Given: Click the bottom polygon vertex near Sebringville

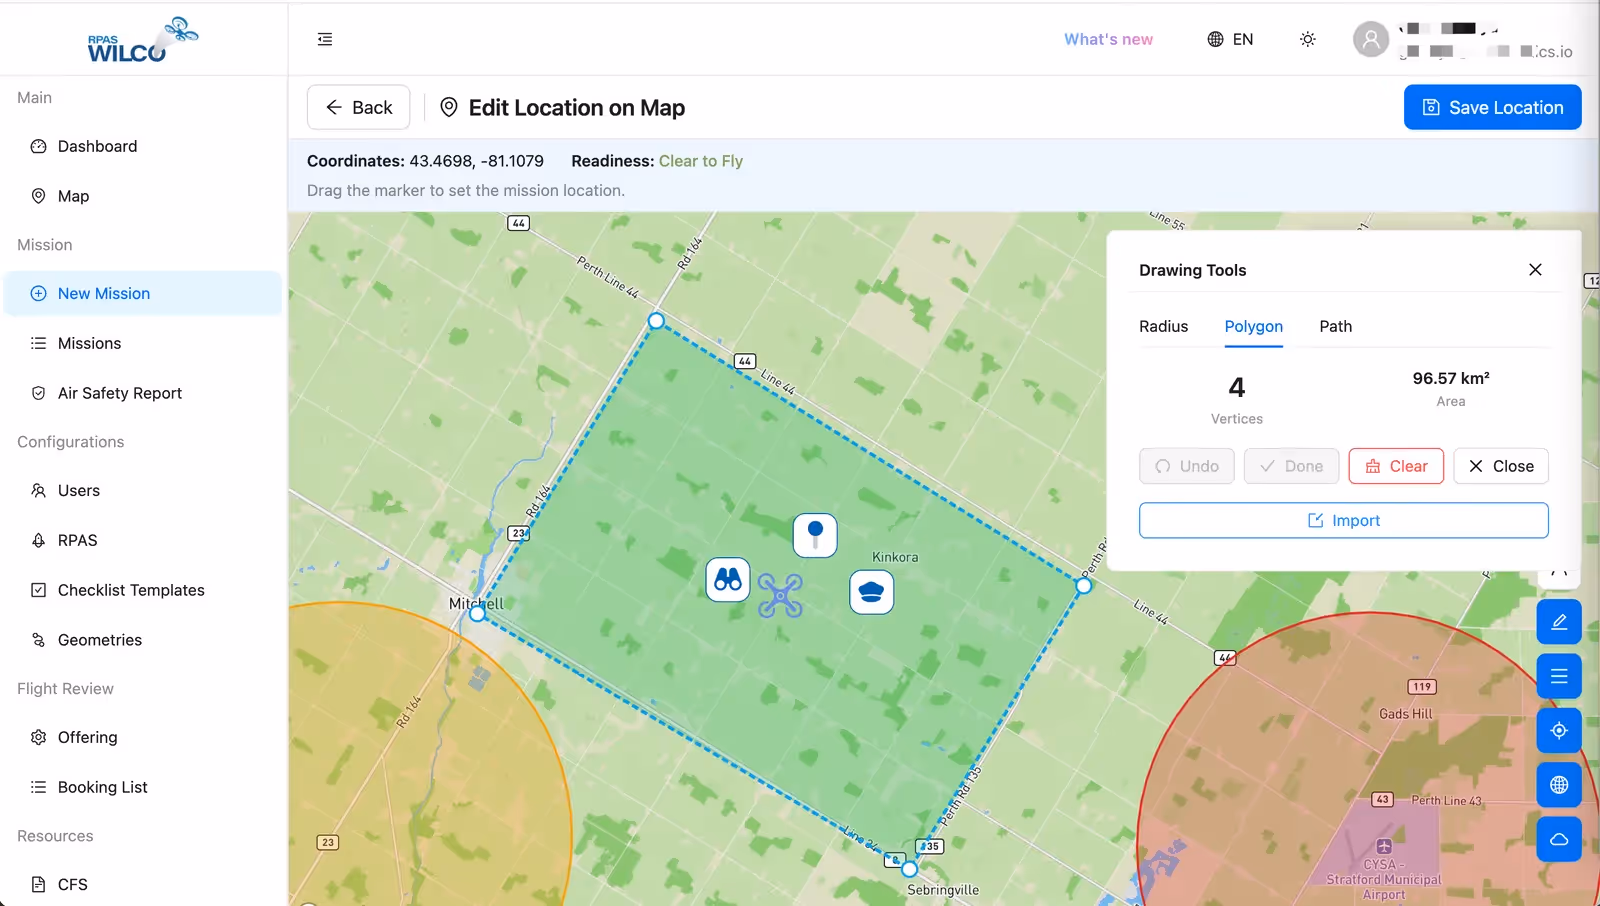Looking at the screenshot, I should (x=909, y=869).
